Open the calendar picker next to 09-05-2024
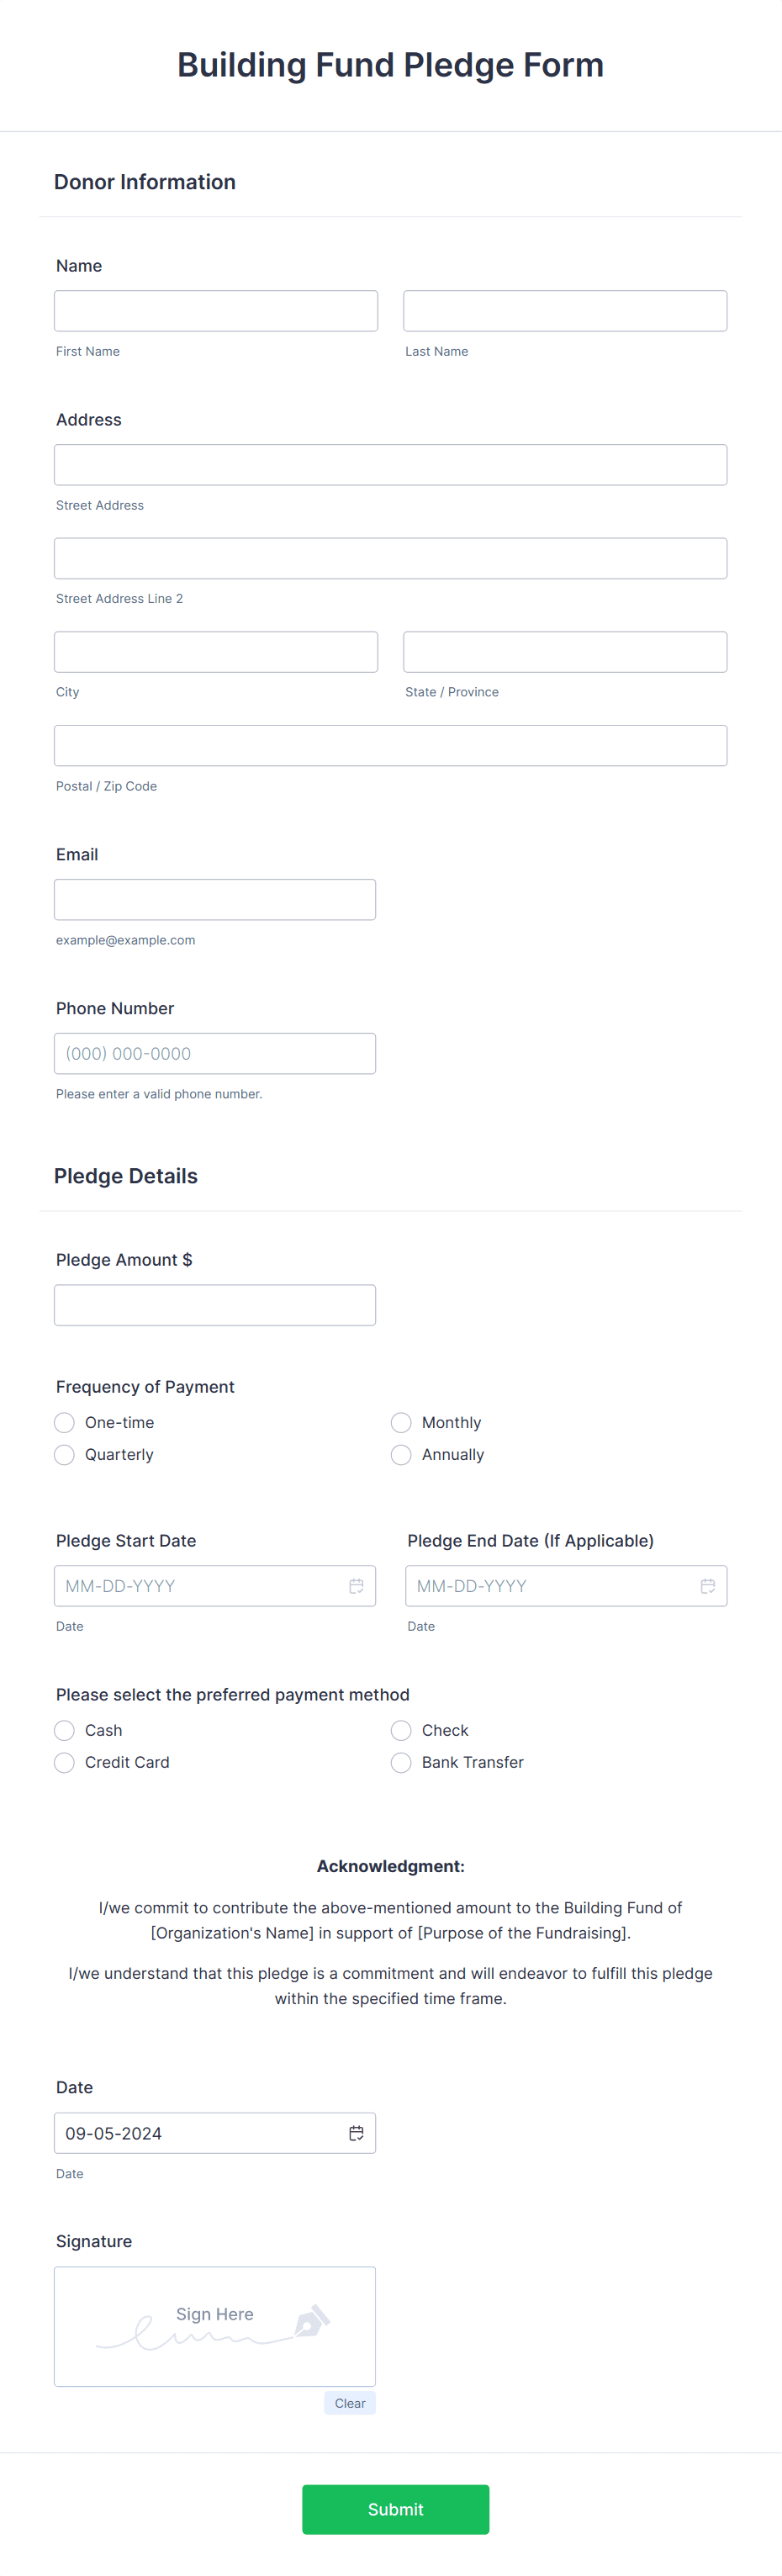The image size is (782, 2576). point(356,2133)
